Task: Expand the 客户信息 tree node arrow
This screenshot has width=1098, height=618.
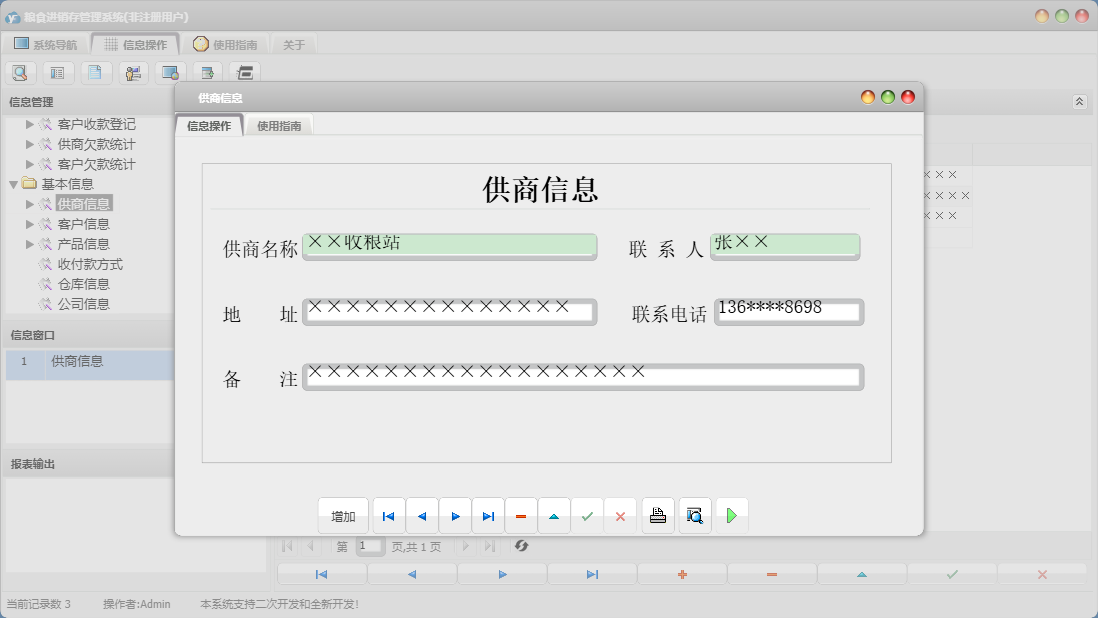Action: point(30,224)
